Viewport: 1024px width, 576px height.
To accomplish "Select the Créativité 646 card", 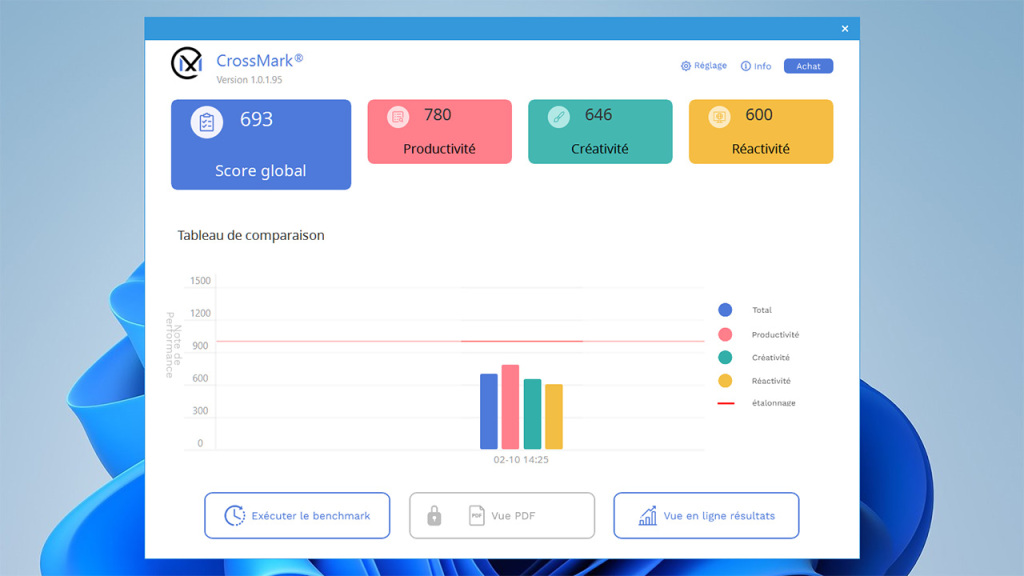I will coord(600,131).
